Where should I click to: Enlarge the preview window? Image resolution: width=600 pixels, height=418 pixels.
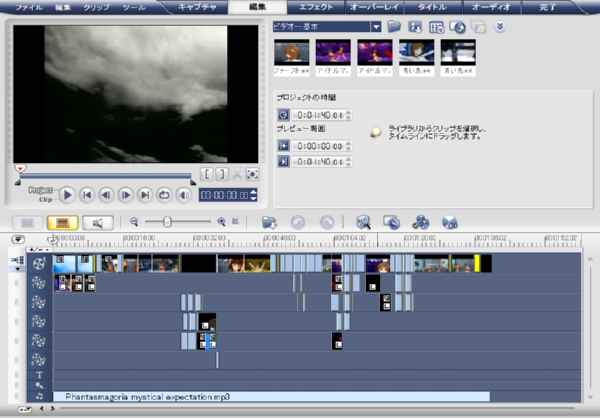pyautogui.click(x=252, y=175)
